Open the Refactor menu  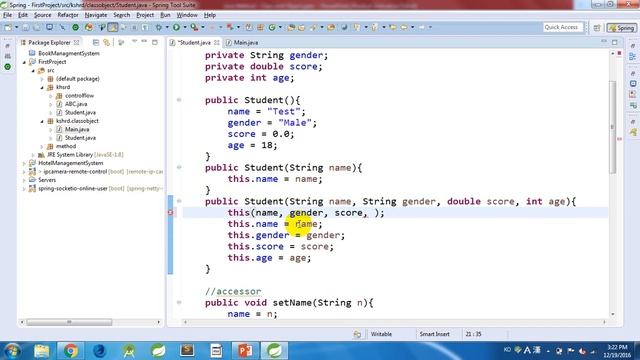coord(68,15)
